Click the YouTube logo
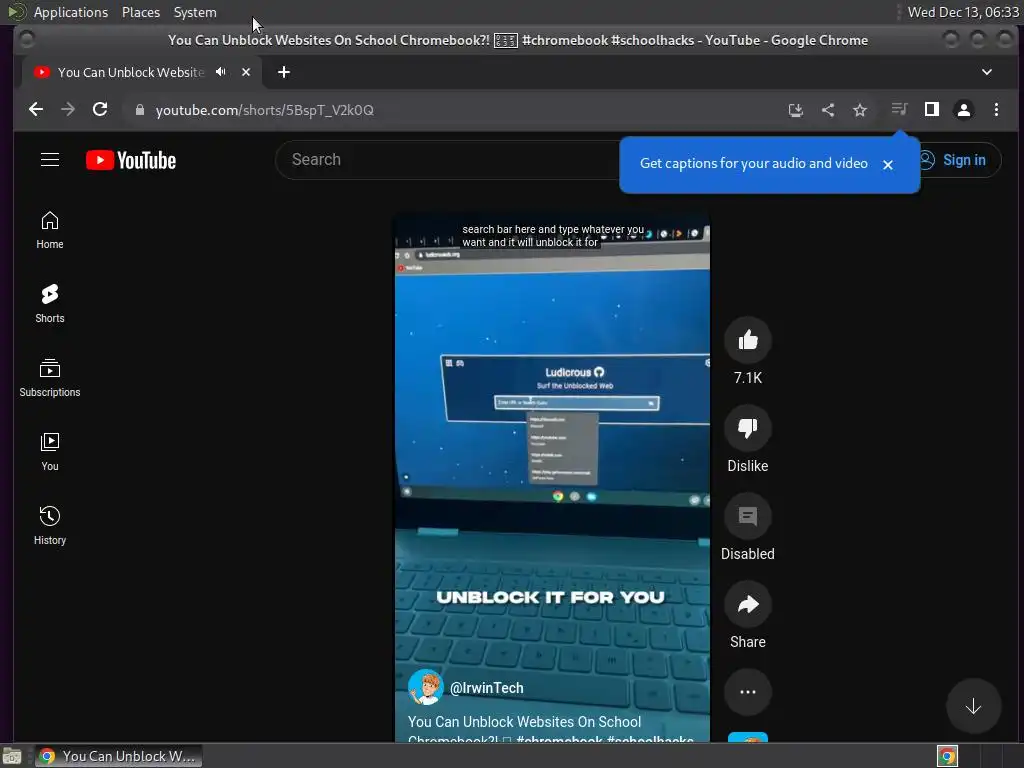1024x768 pixels. [131, 160]
